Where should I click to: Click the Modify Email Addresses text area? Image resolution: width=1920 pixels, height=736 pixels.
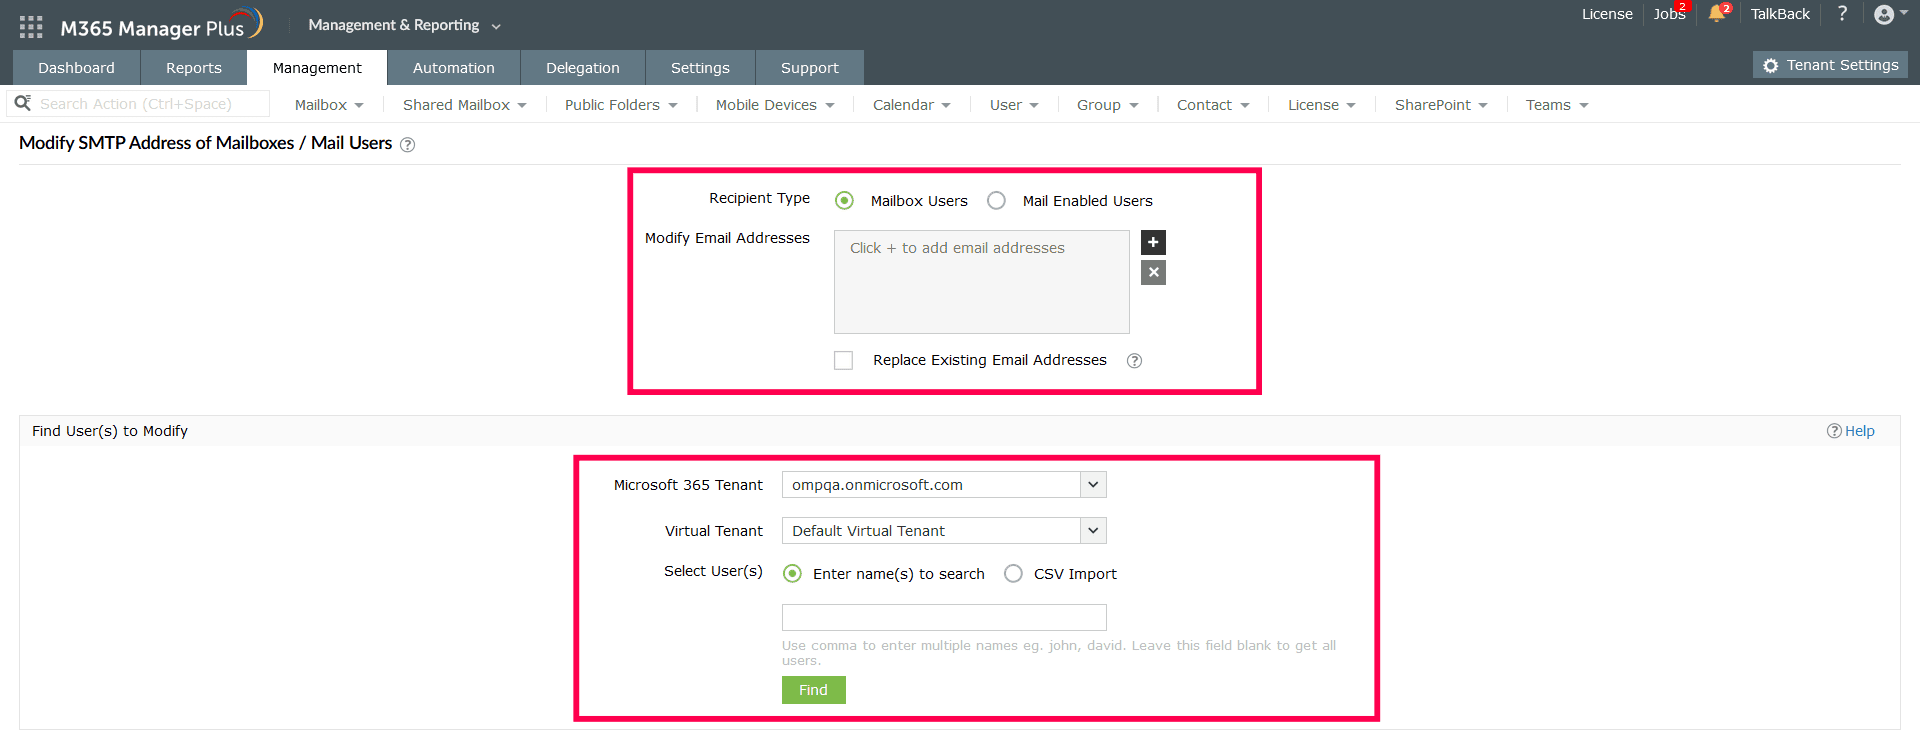(982, 282)
